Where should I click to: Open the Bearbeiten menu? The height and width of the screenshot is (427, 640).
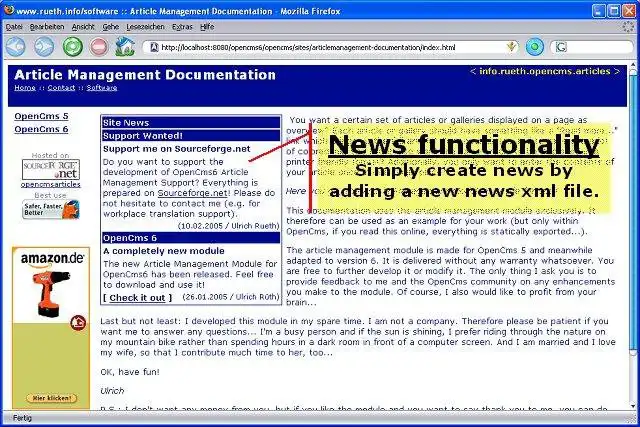tap(47, 27)
